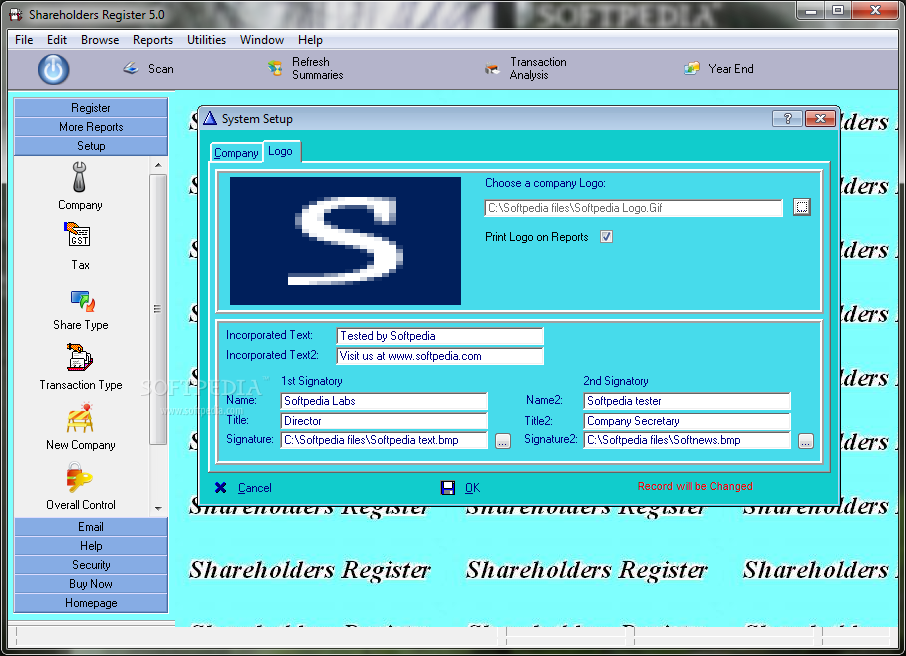906x656 pixels.
Task: Click the Signature2 path field
Action: (x=686, y=440)
